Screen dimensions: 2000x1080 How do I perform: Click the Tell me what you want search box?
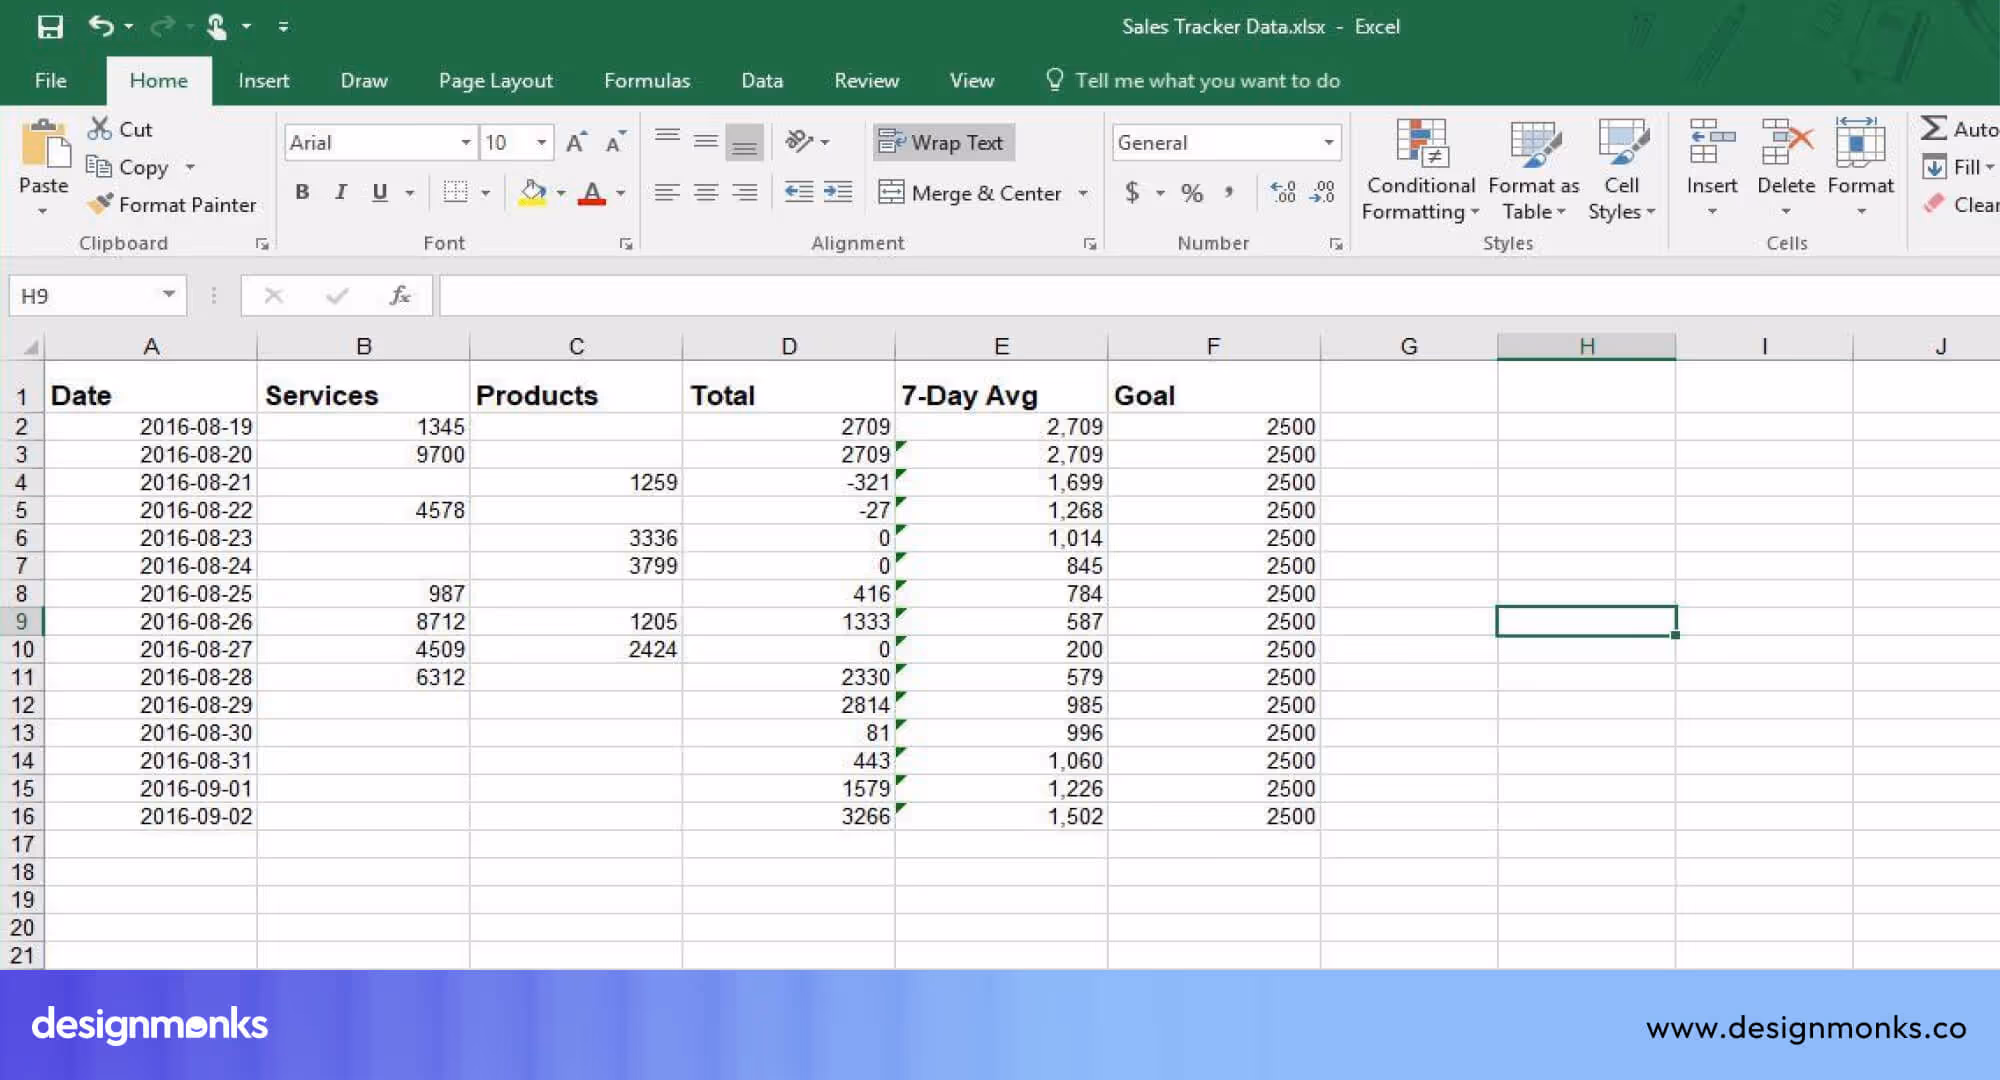point(1192,80)
